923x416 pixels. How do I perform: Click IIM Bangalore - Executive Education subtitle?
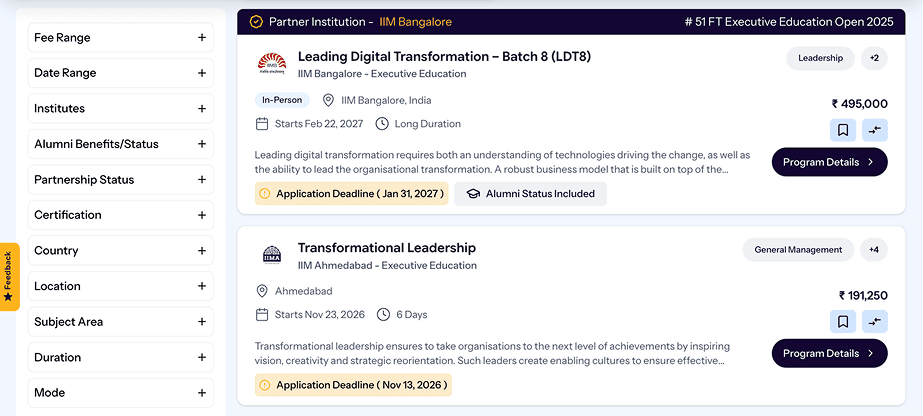tap(382, 74)
